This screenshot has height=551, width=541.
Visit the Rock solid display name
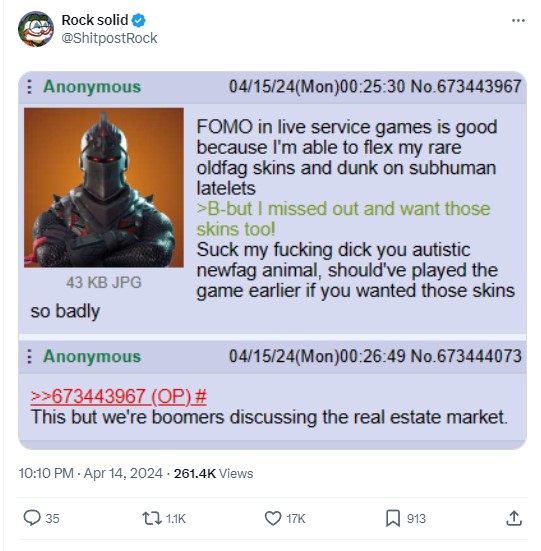(x=94, y=20)
